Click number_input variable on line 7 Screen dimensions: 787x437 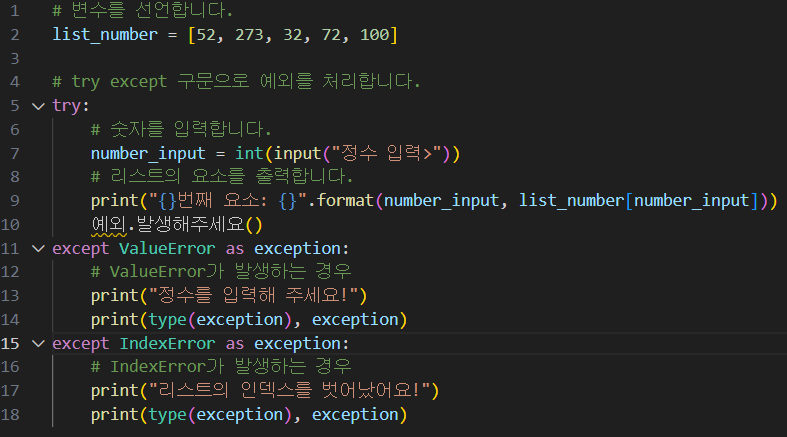(148, 154)
